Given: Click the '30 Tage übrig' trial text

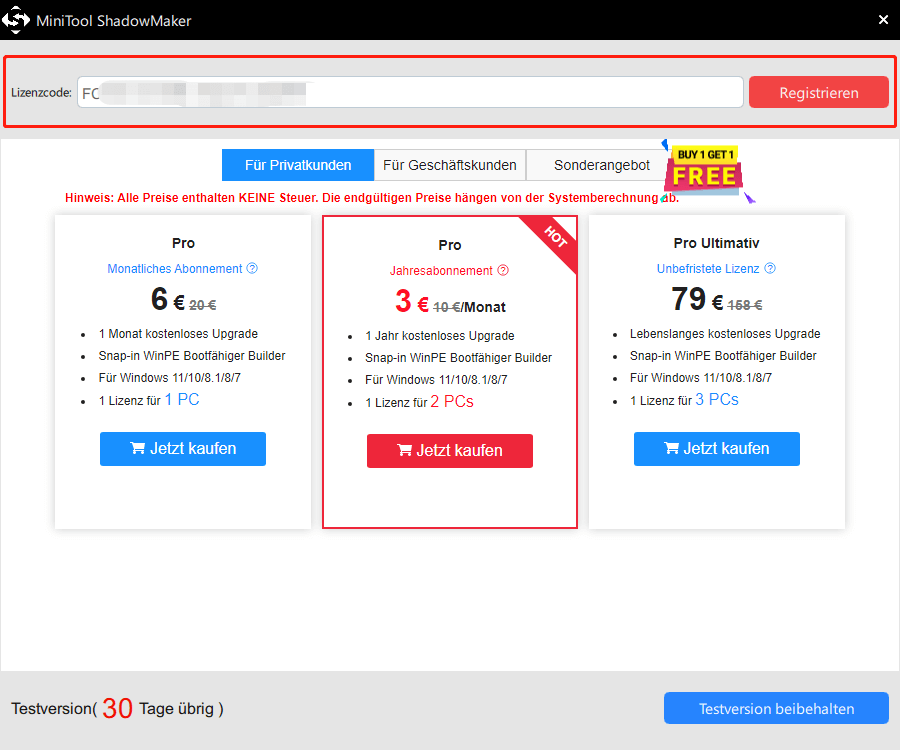Looking at the screenshot, I should coord(163,708).
